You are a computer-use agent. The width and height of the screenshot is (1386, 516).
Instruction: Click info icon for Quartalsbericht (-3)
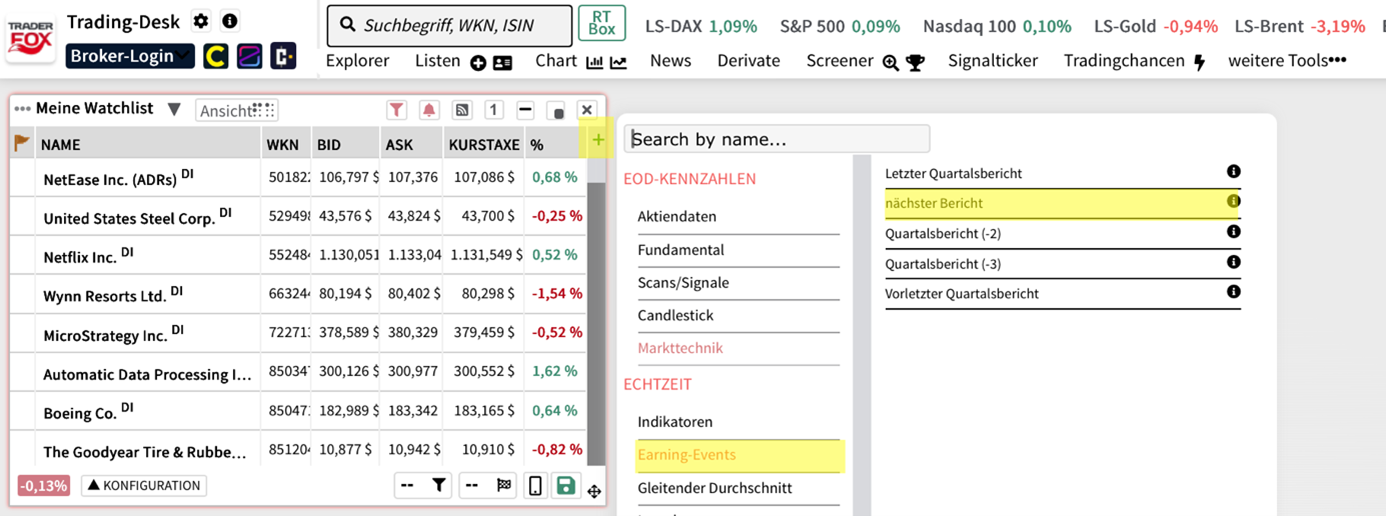click(x=1233, y=262)
